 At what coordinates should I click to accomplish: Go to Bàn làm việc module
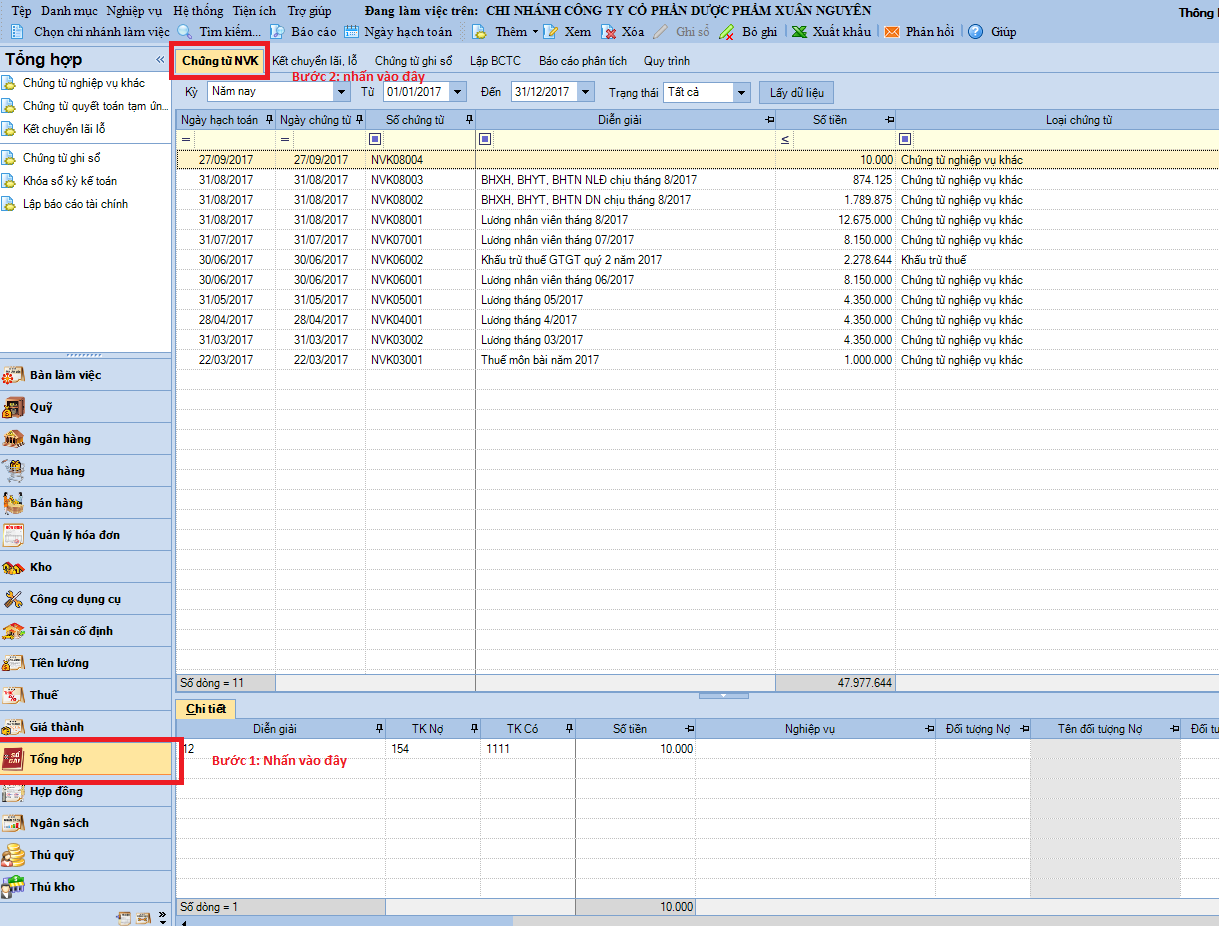pos(86,375)
